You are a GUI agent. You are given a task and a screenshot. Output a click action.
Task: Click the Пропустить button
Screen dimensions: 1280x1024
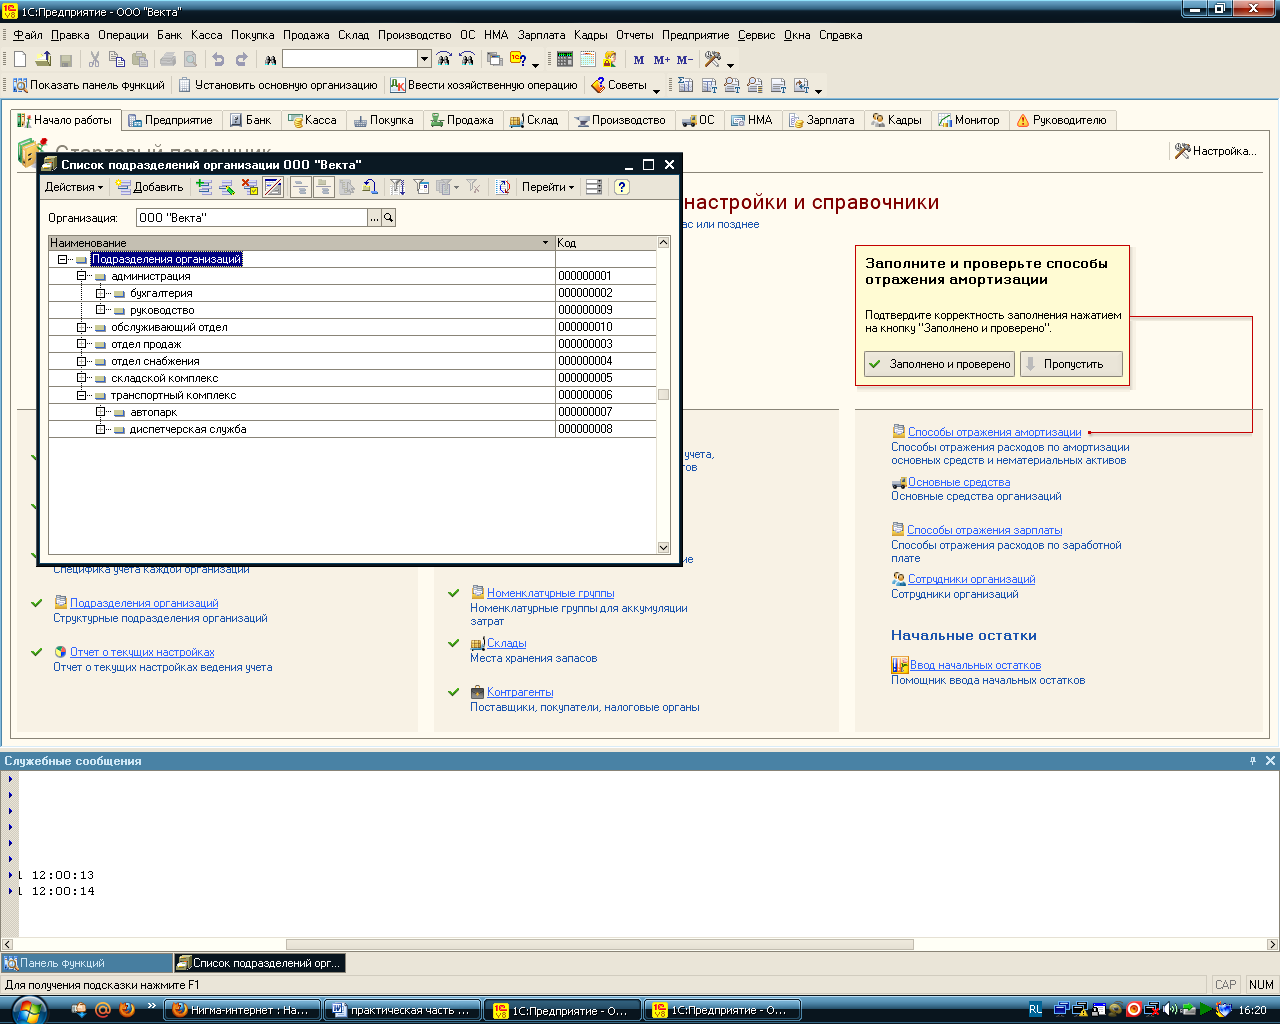point(1072,364)
